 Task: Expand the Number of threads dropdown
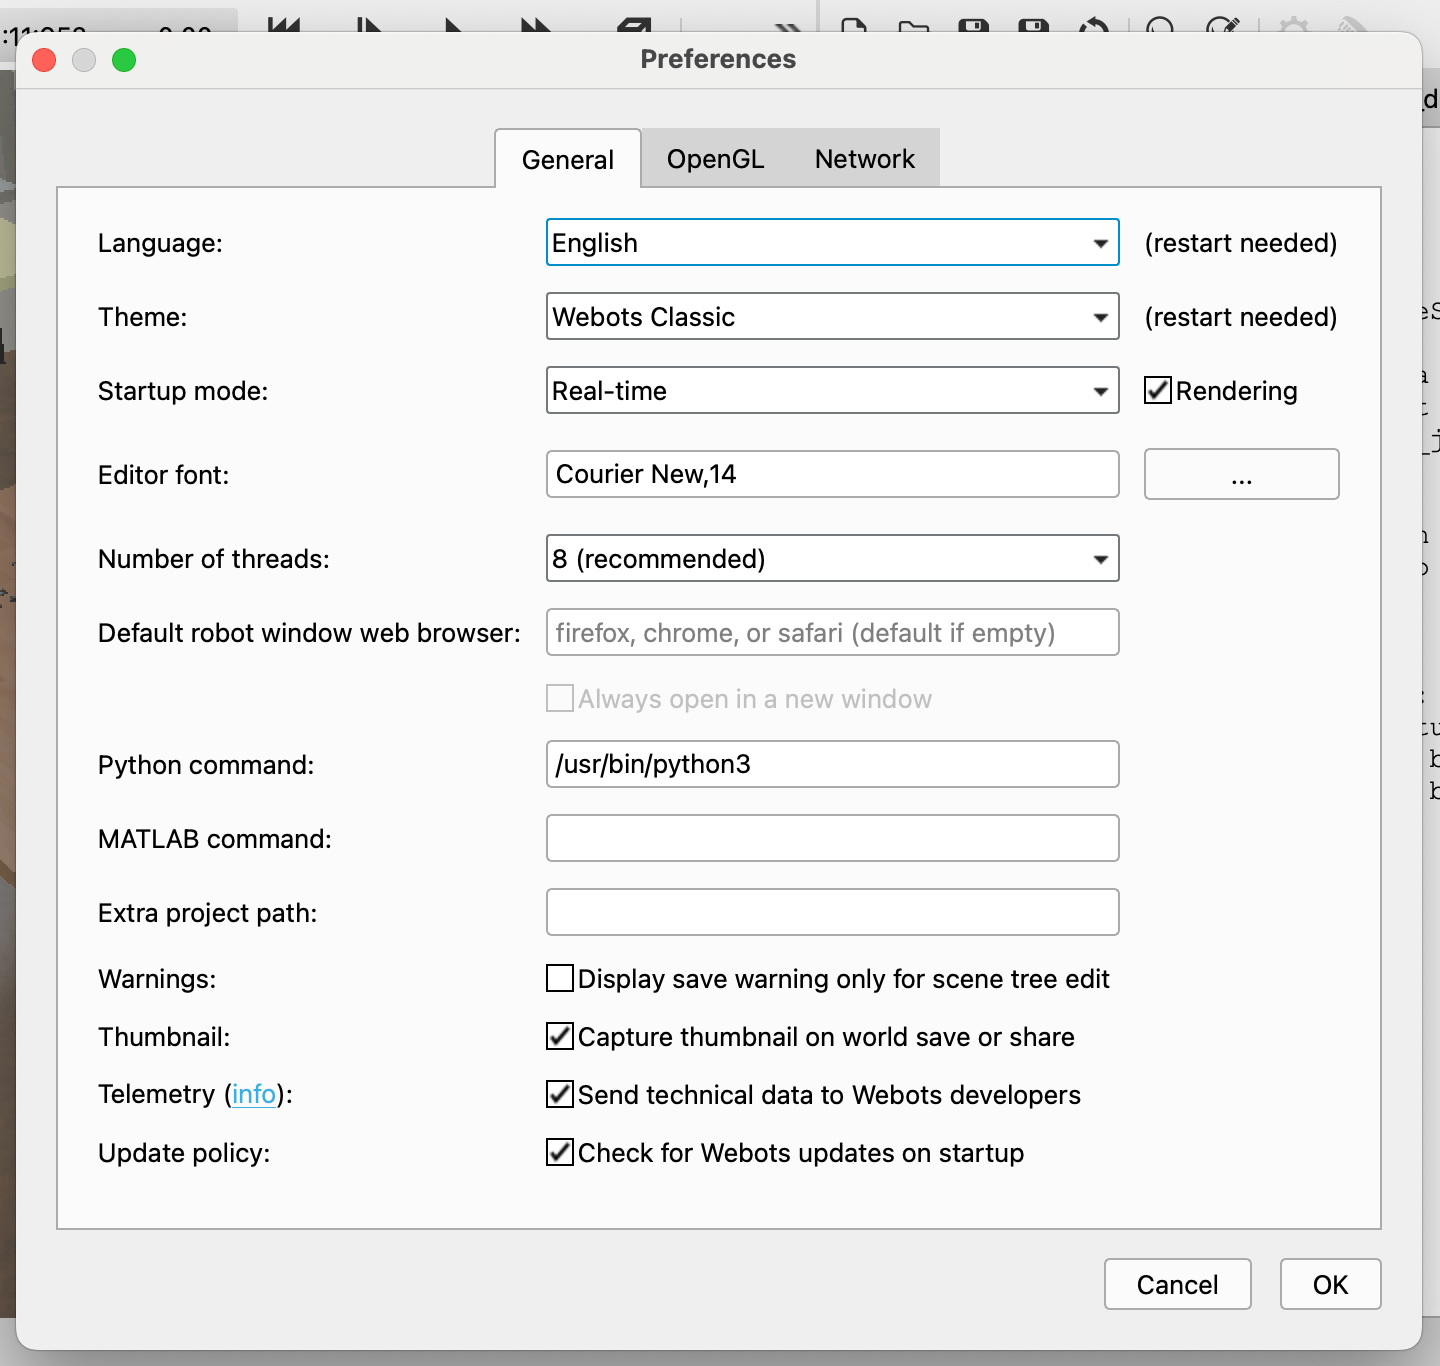(x=832, y=559)
